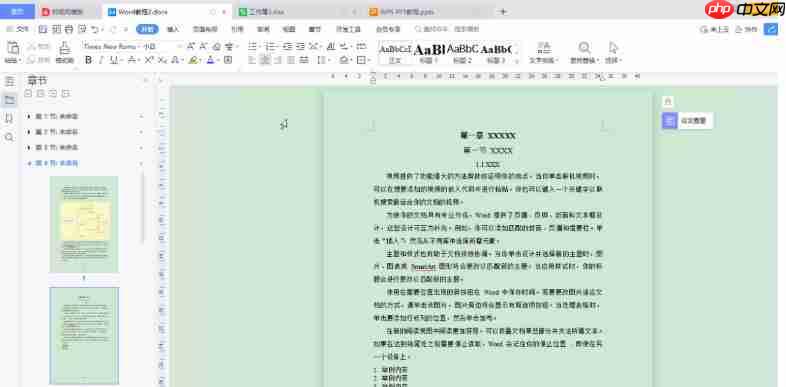Open the bookmark icon in left sidebar
Image resolution: width=786 pixels, height=387 pixels.
pos(10,118)
